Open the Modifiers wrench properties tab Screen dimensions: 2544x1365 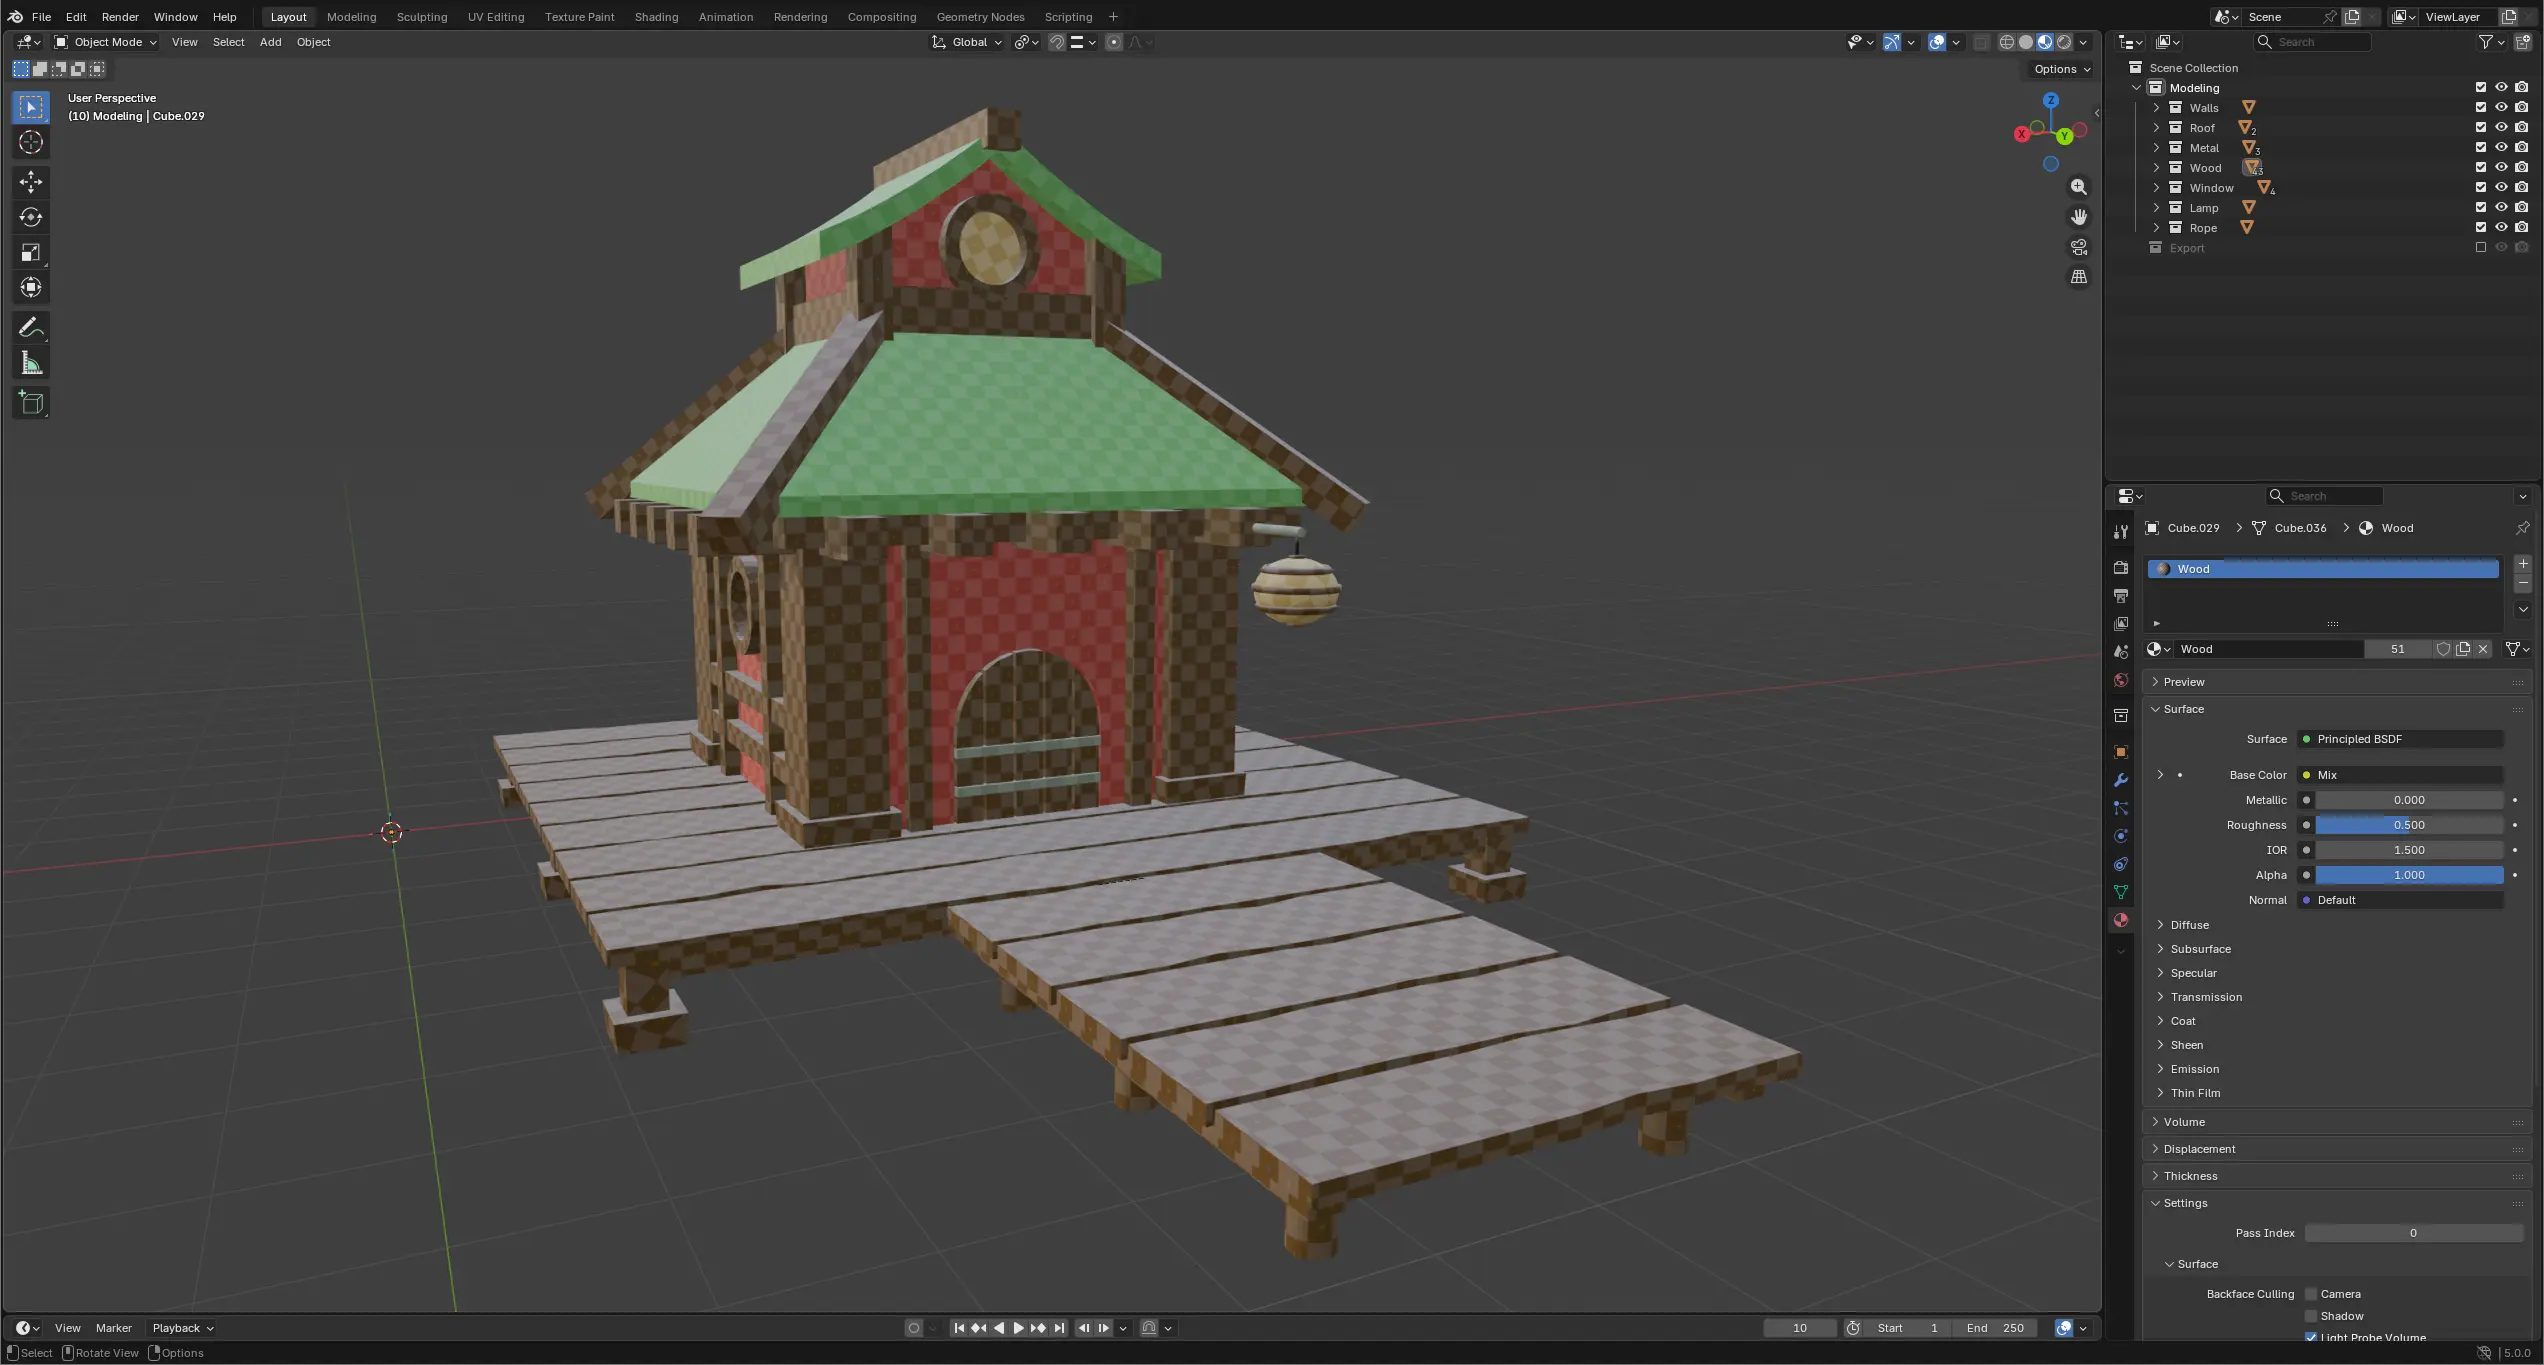click(x=2120, y=780)
